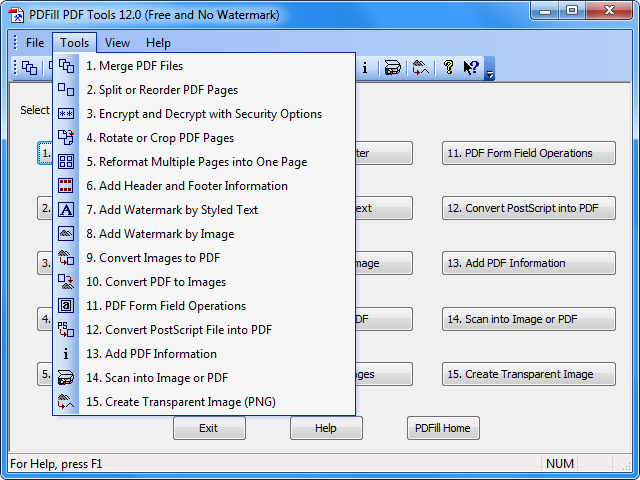
Task: Click the Exit button
Action: coord(209,428)
